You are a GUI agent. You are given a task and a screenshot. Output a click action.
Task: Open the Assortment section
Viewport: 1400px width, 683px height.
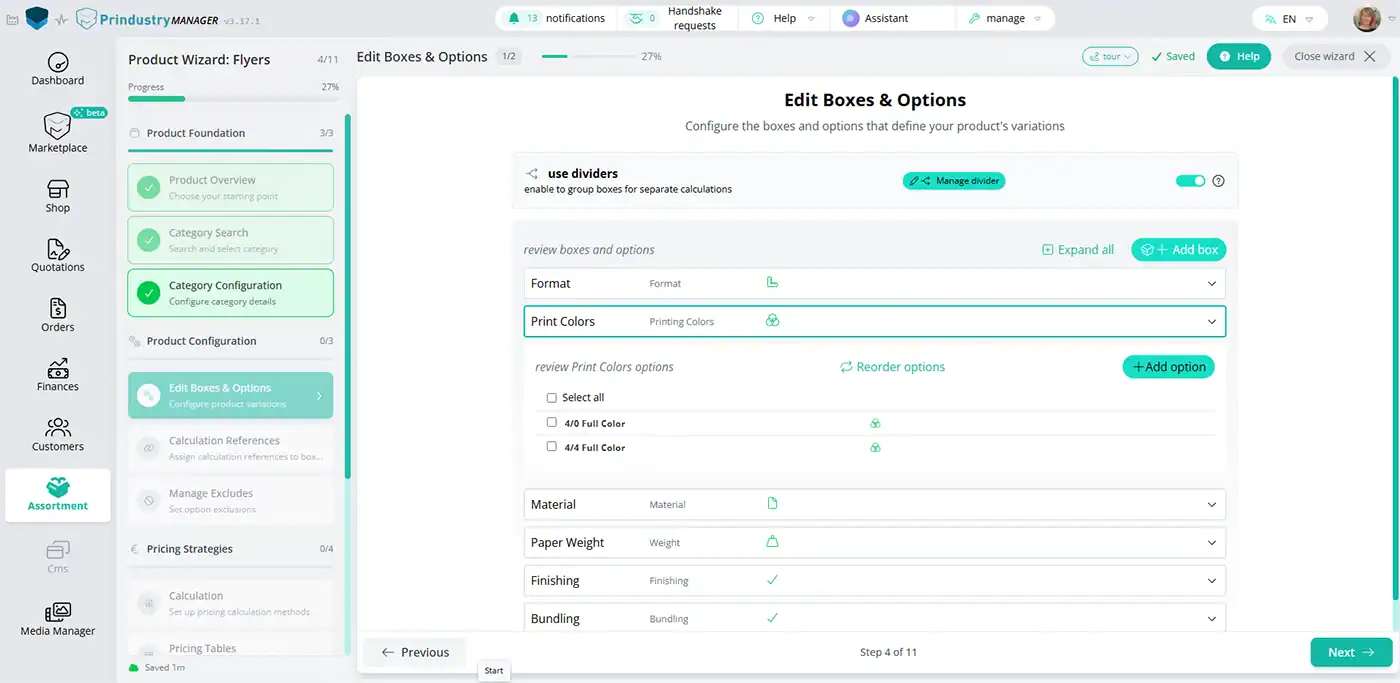coord(58,495)
